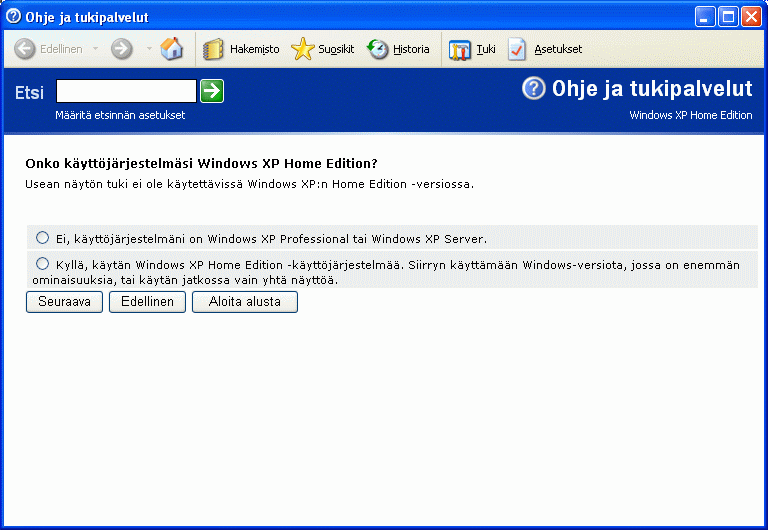This screenshot has width=768, height=530.
Task: Select the 'Ei, käyttöjärjestelmäni on Windows XP Professional' option
Action: tap(43, 238)
